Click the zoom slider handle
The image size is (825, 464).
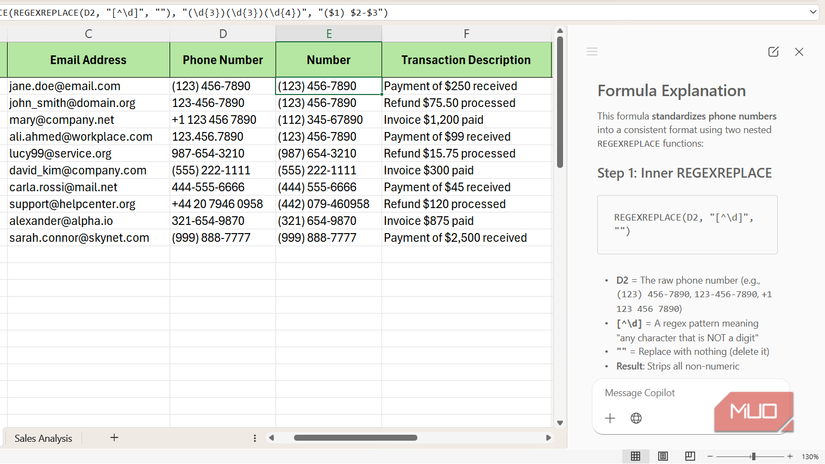coord(753,456)
